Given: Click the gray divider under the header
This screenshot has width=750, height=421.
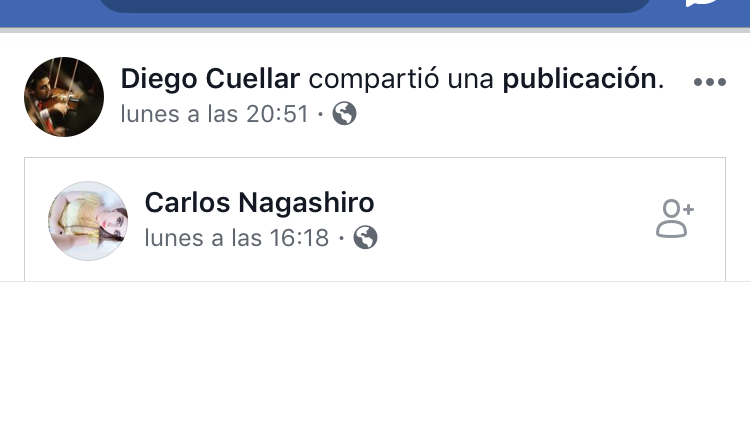Looking at the screenshot, I should click(375, 30).
